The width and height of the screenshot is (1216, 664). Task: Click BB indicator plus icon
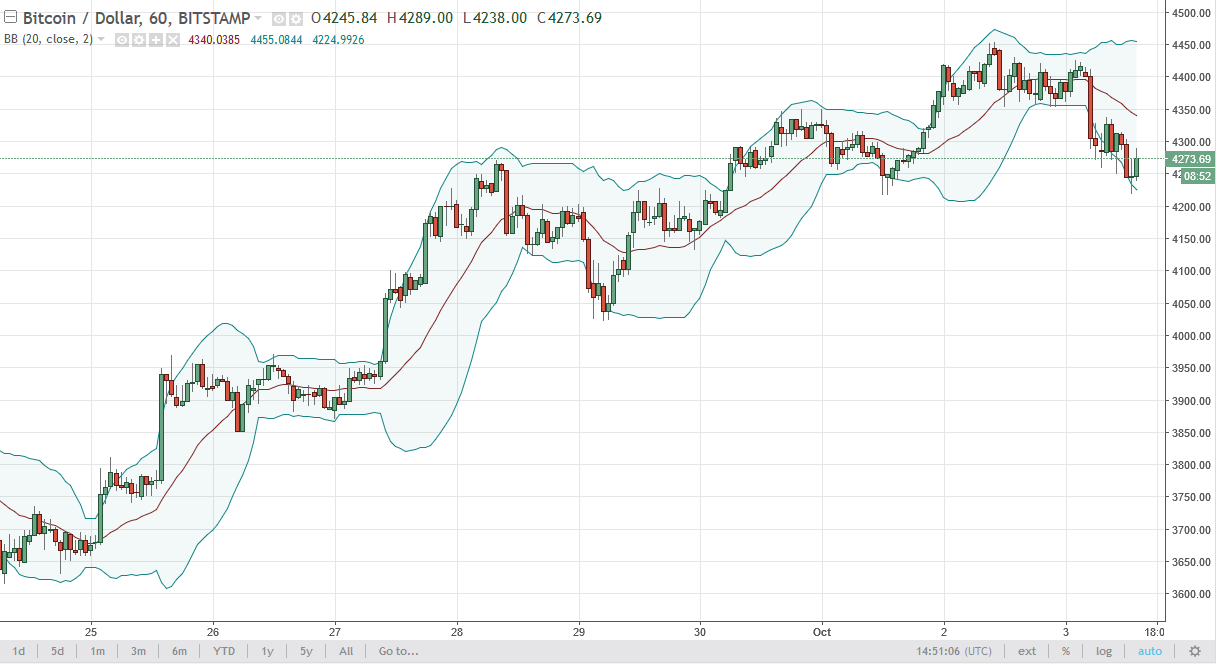[156, 40]
